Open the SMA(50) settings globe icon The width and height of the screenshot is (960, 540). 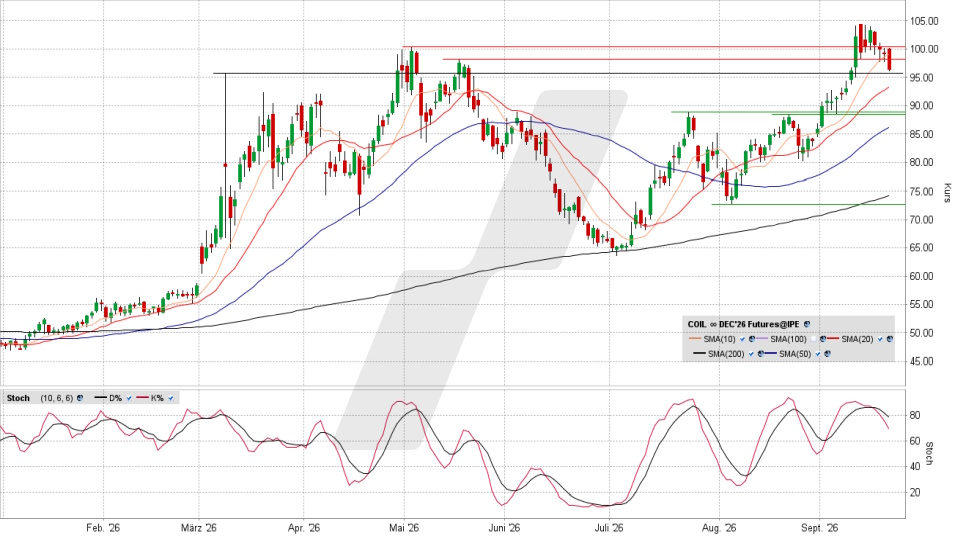tap(827, 354)
